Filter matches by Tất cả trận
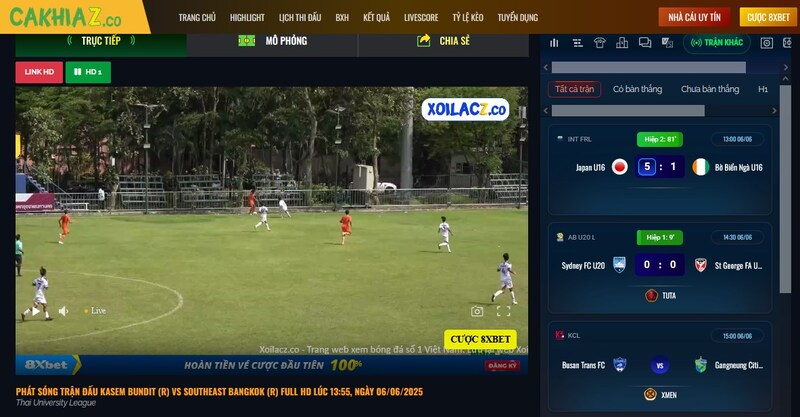 (x=574, y=89)
